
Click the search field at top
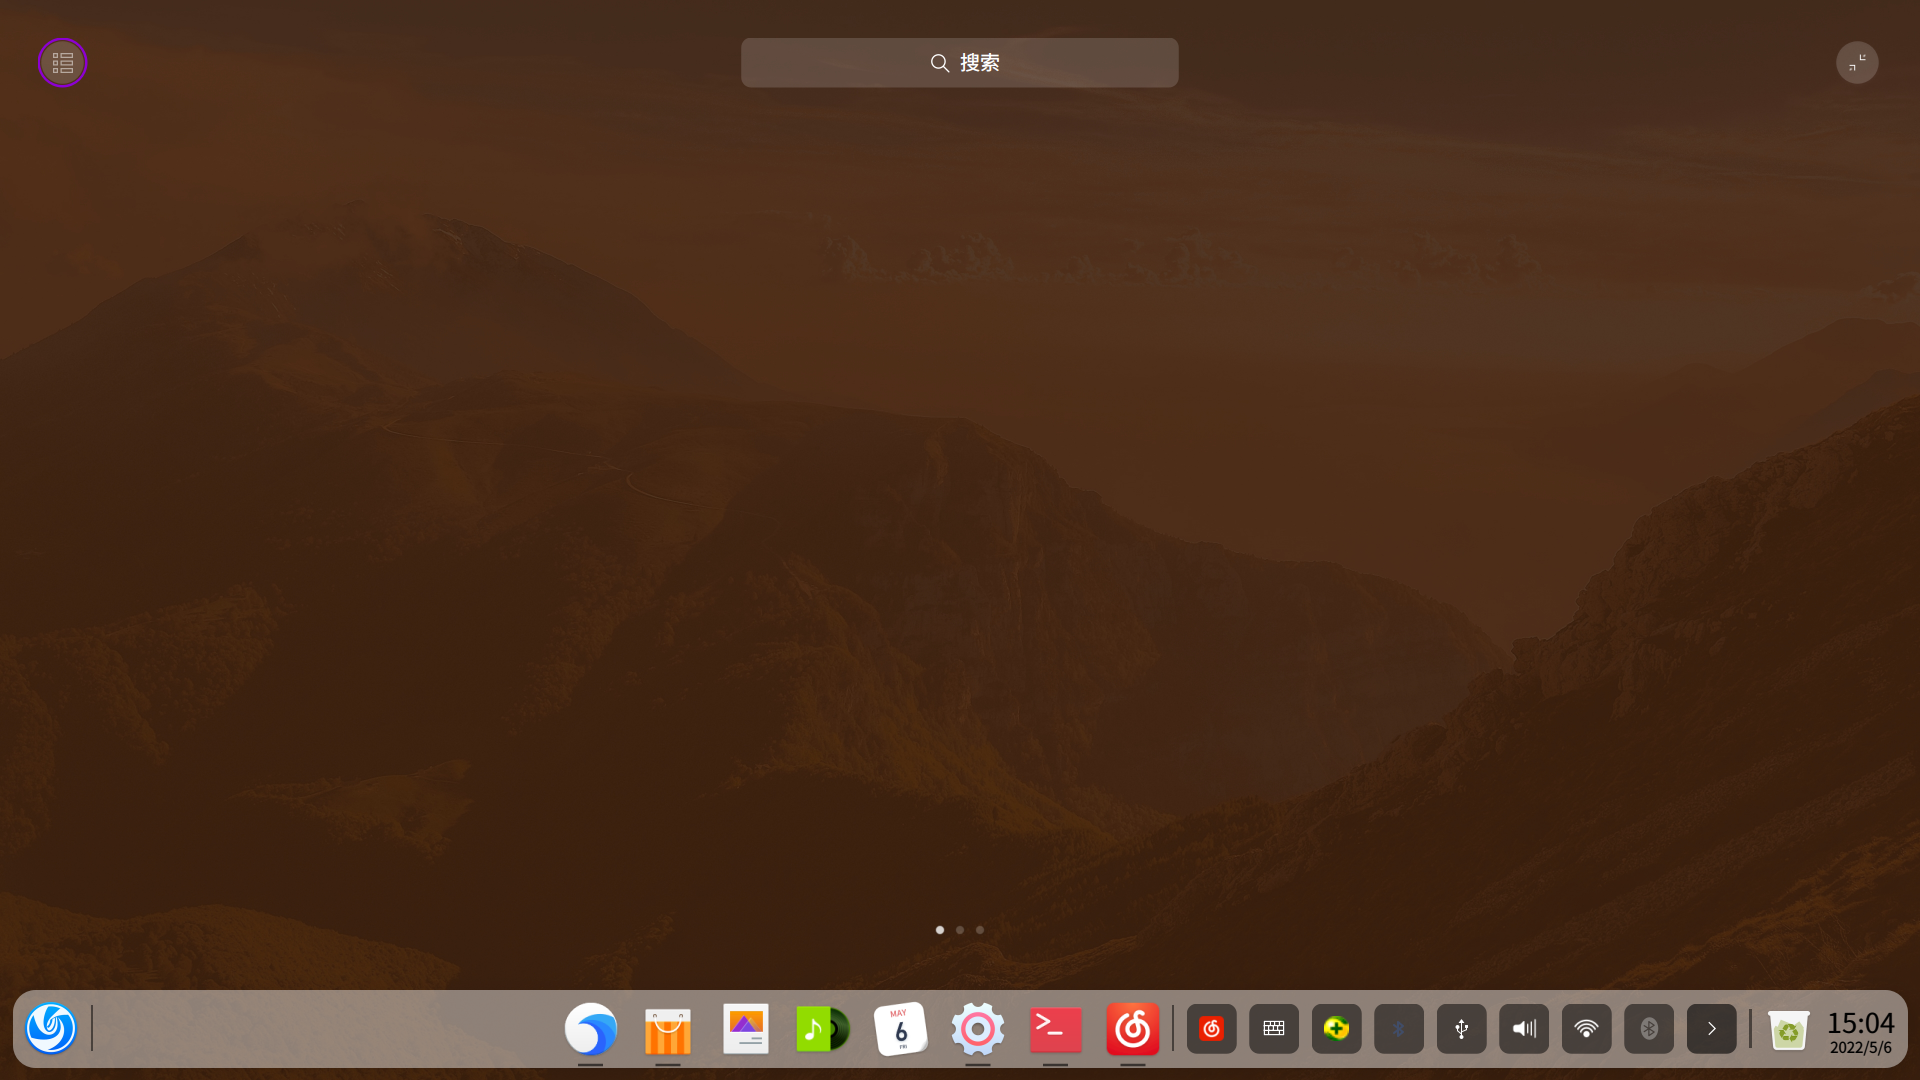point(960,63)
